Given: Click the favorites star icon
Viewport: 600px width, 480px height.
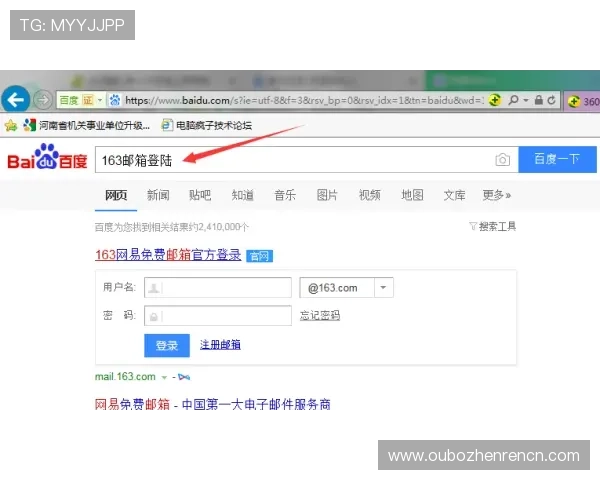Looking at the screenshot, I should (11, 125).
